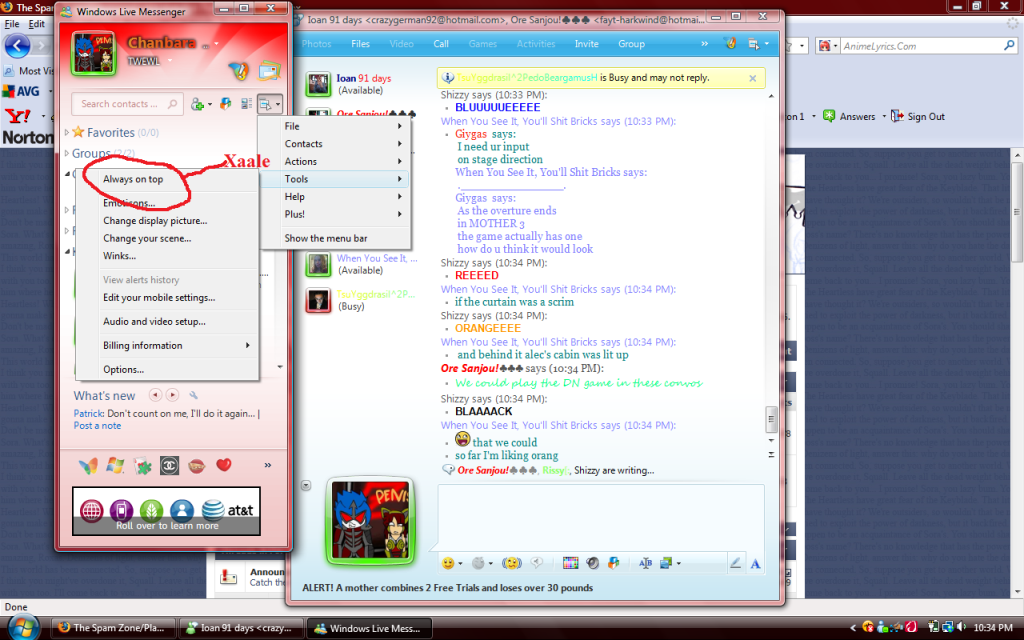The height and width of the screenshot is (640, 1024).
Task: Open the background picture icon in chat toolbar
Action: pos(667,563)
